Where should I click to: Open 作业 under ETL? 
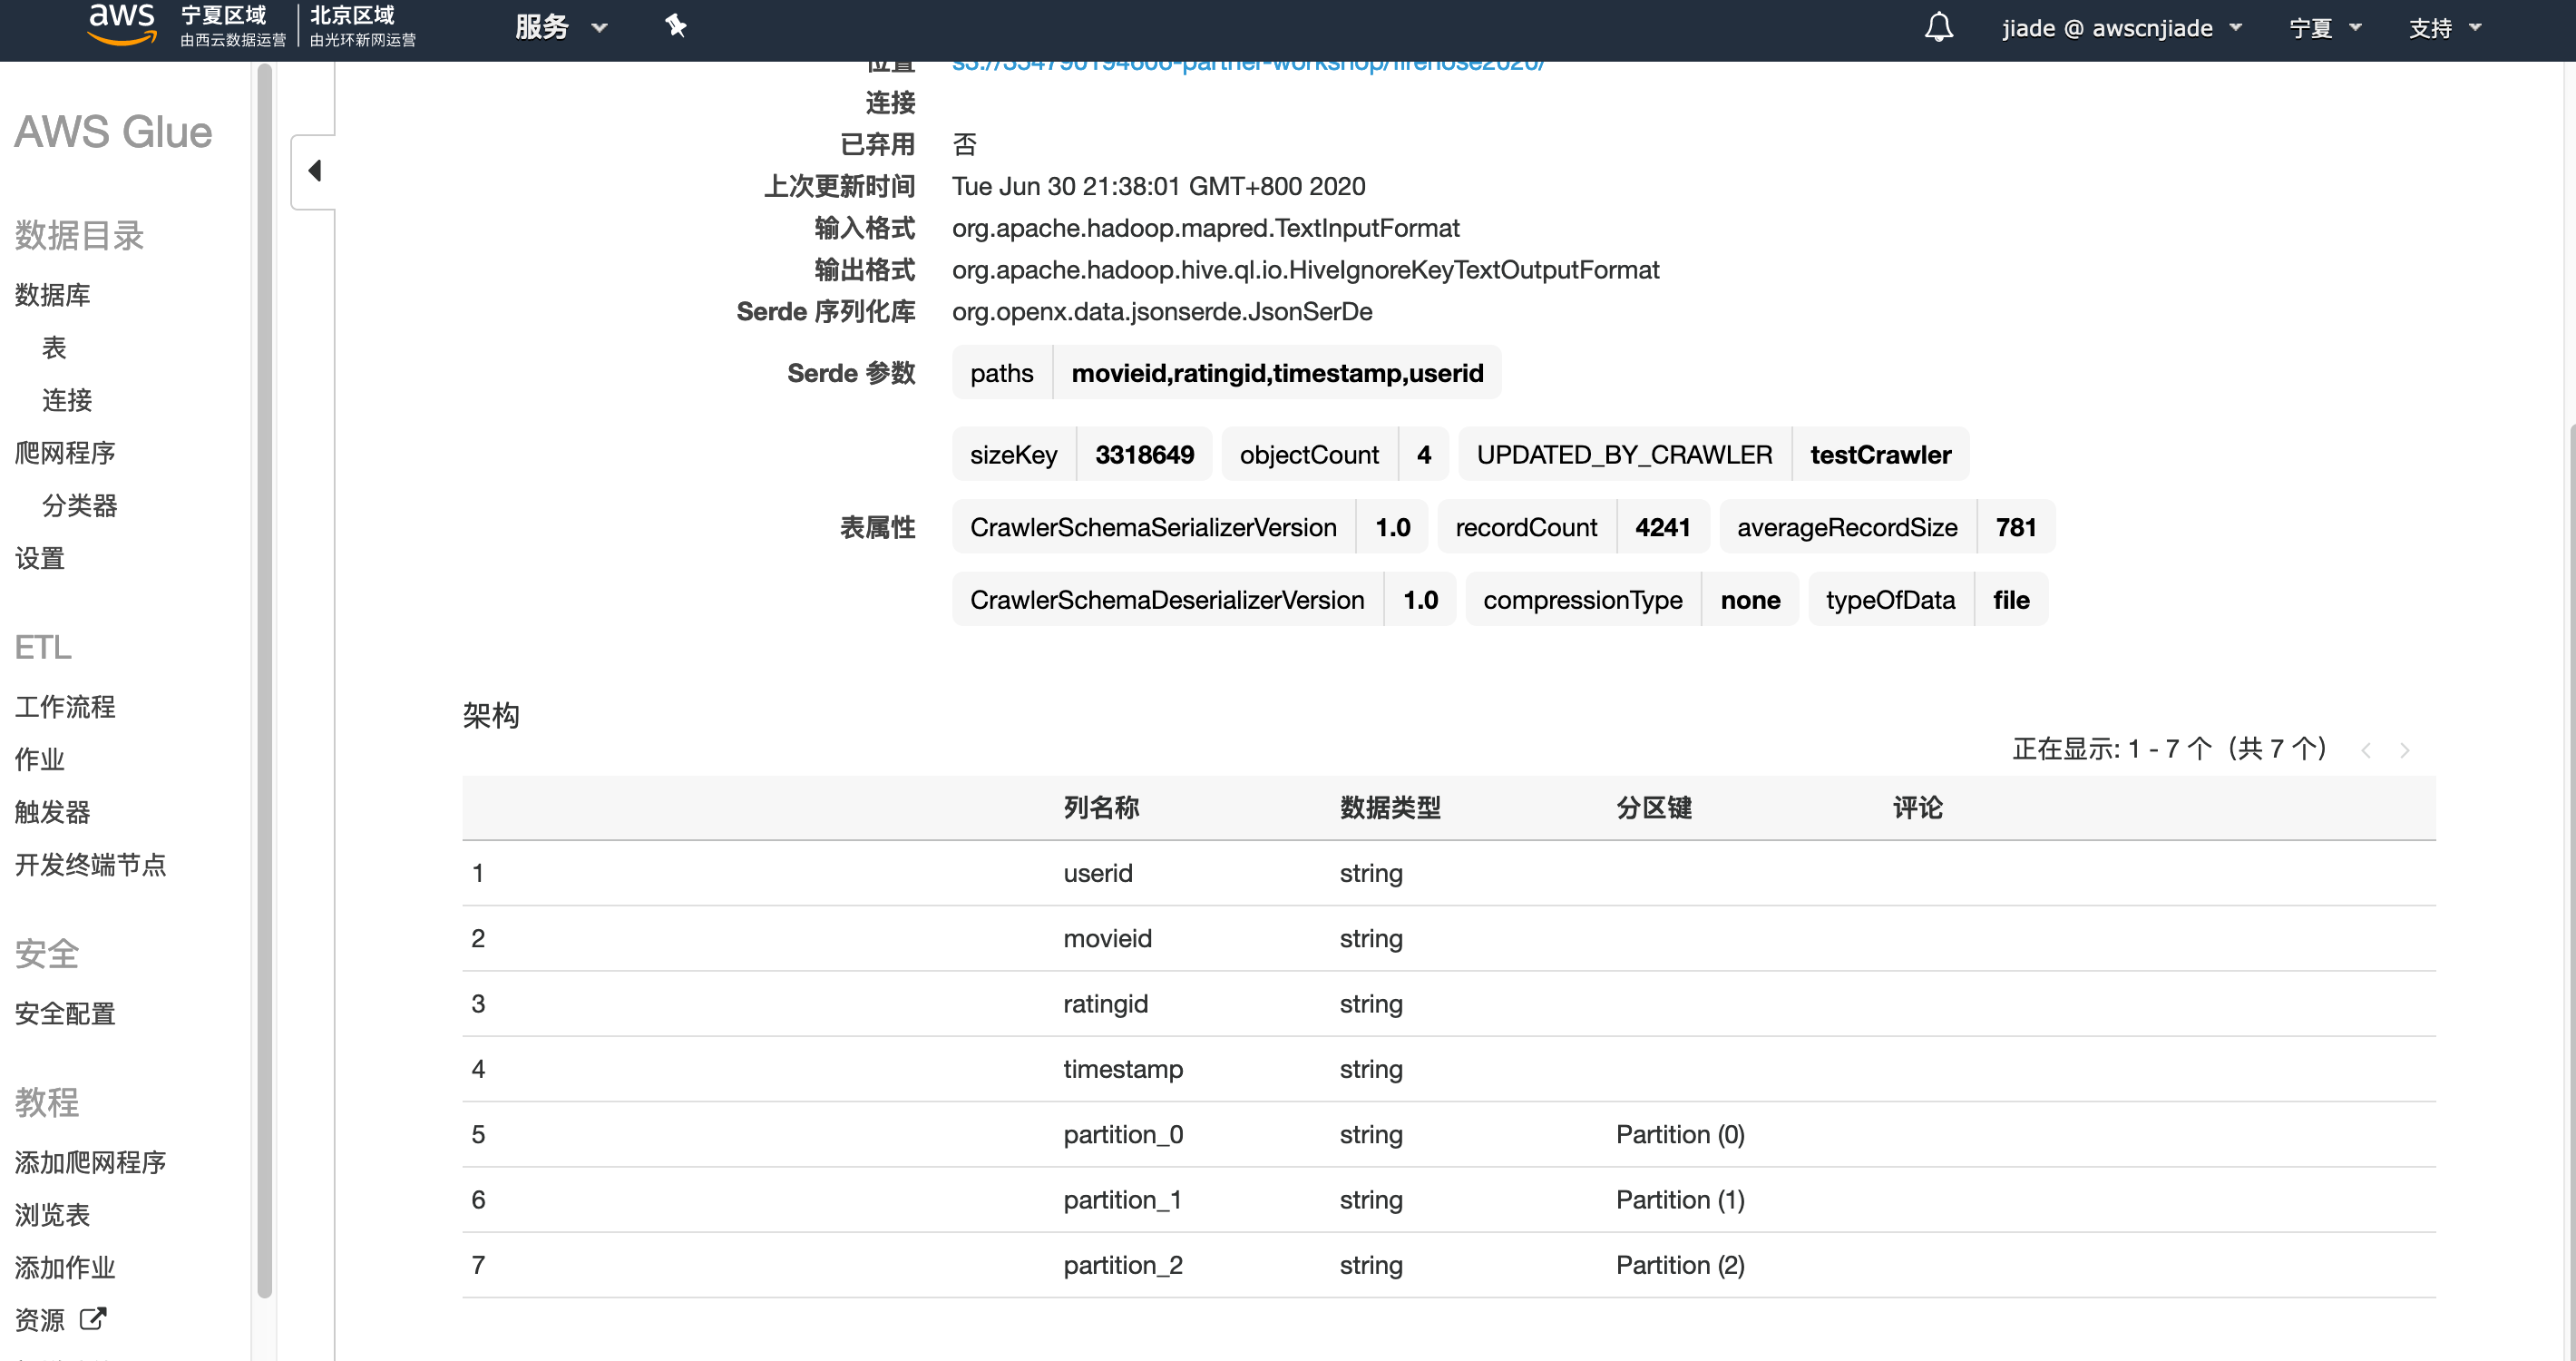[x=40, y=760]
